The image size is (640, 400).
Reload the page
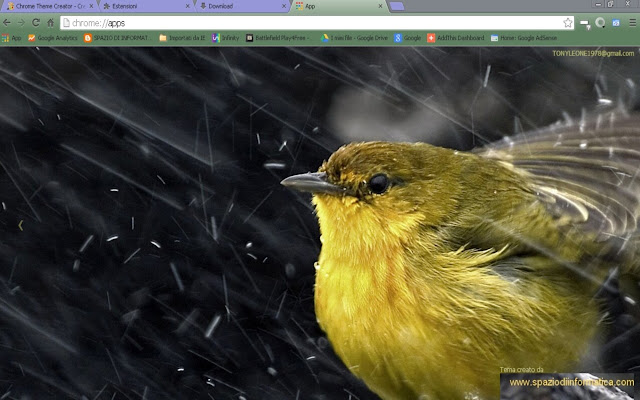tap(36, 23)
